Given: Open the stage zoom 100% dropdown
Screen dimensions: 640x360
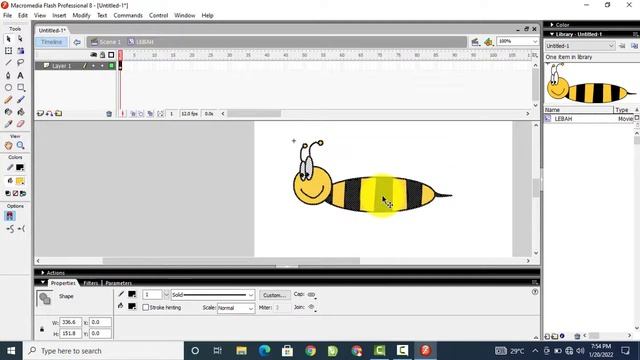Looking at the screenshot, I should click(x=535, y=42).
